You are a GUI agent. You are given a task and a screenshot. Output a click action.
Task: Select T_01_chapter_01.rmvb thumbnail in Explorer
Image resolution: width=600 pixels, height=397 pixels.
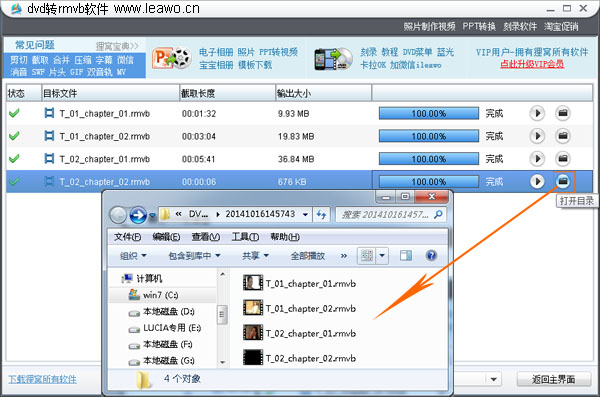253,283
